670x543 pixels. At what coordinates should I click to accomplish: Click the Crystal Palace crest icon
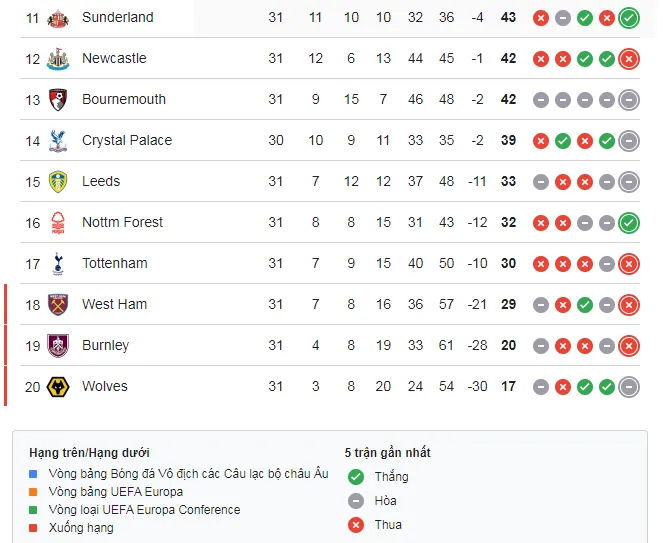58,140
